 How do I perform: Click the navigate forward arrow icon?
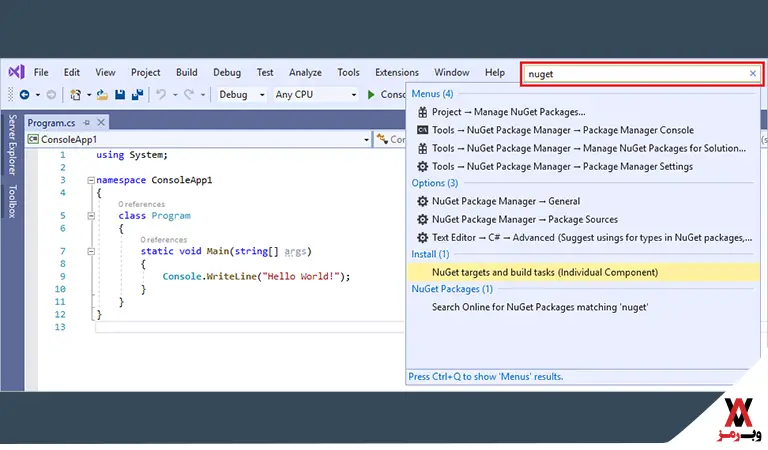51,95
